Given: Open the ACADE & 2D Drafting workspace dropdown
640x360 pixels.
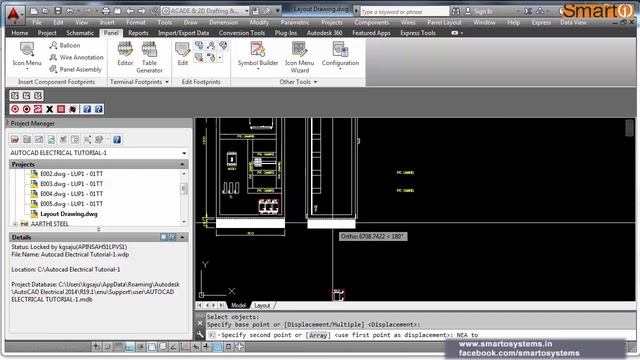Looking at the screenshot, I should click(247, 11).
